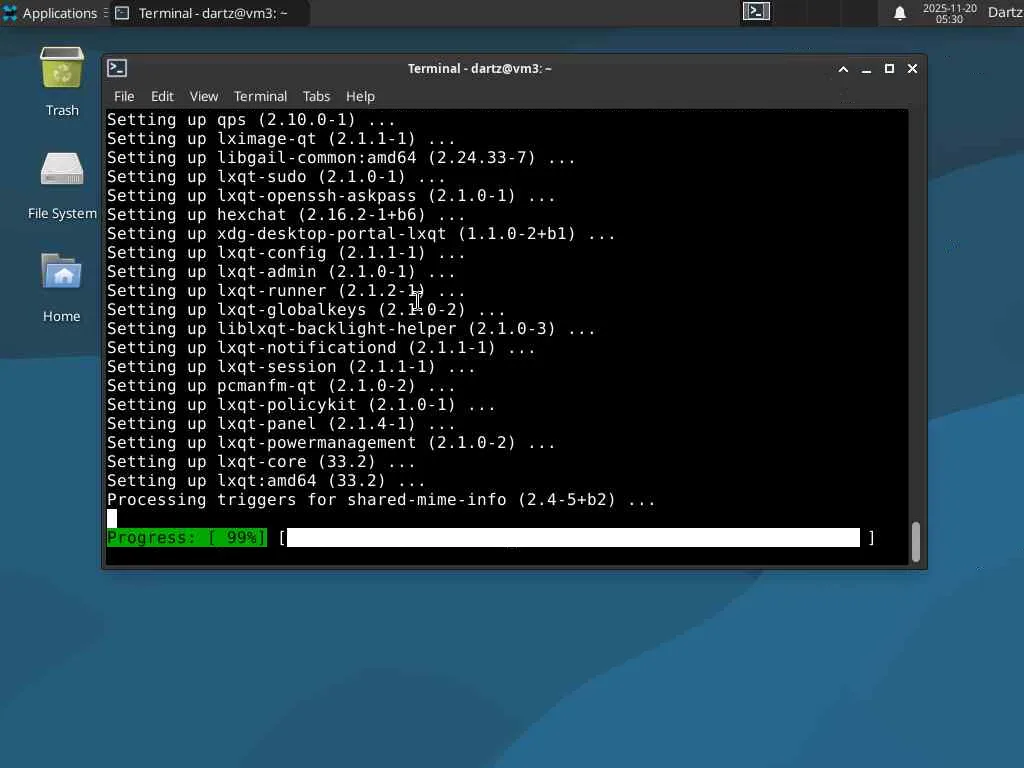This screenshot has height=768, width=1024.
Task: Click the line 'Setting up libgail-common:amd64'
Action: (341, 157)
